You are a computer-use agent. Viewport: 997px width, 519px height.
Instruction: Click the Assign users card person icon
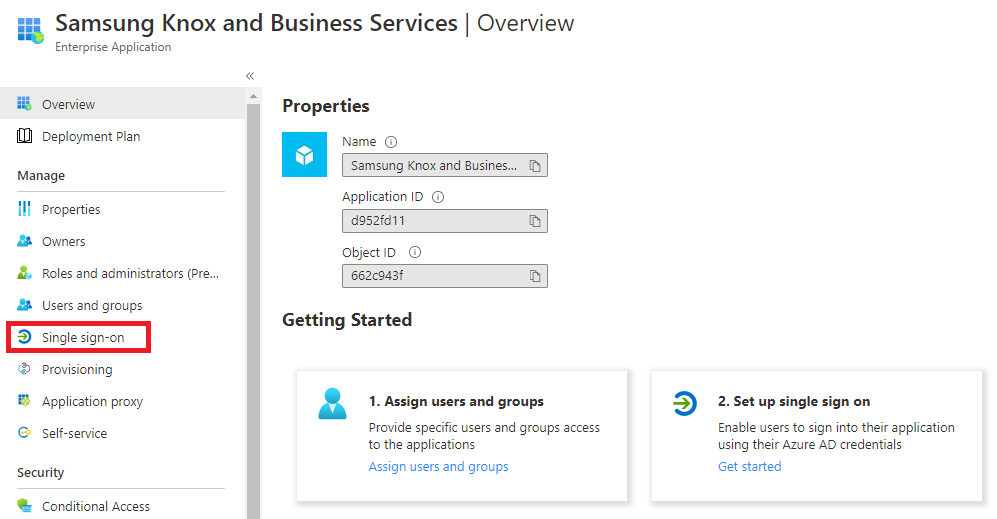point(332,404)
